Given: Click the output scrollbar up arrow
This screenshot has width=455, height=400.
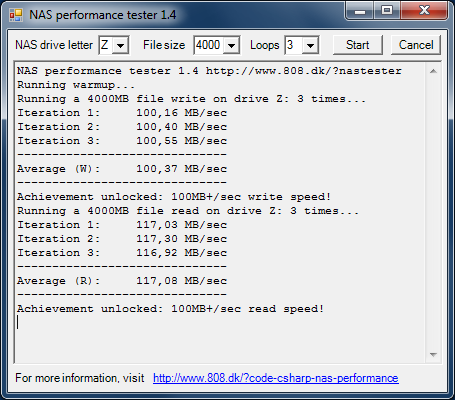Looking at the screenshot, I should [433, 71].
